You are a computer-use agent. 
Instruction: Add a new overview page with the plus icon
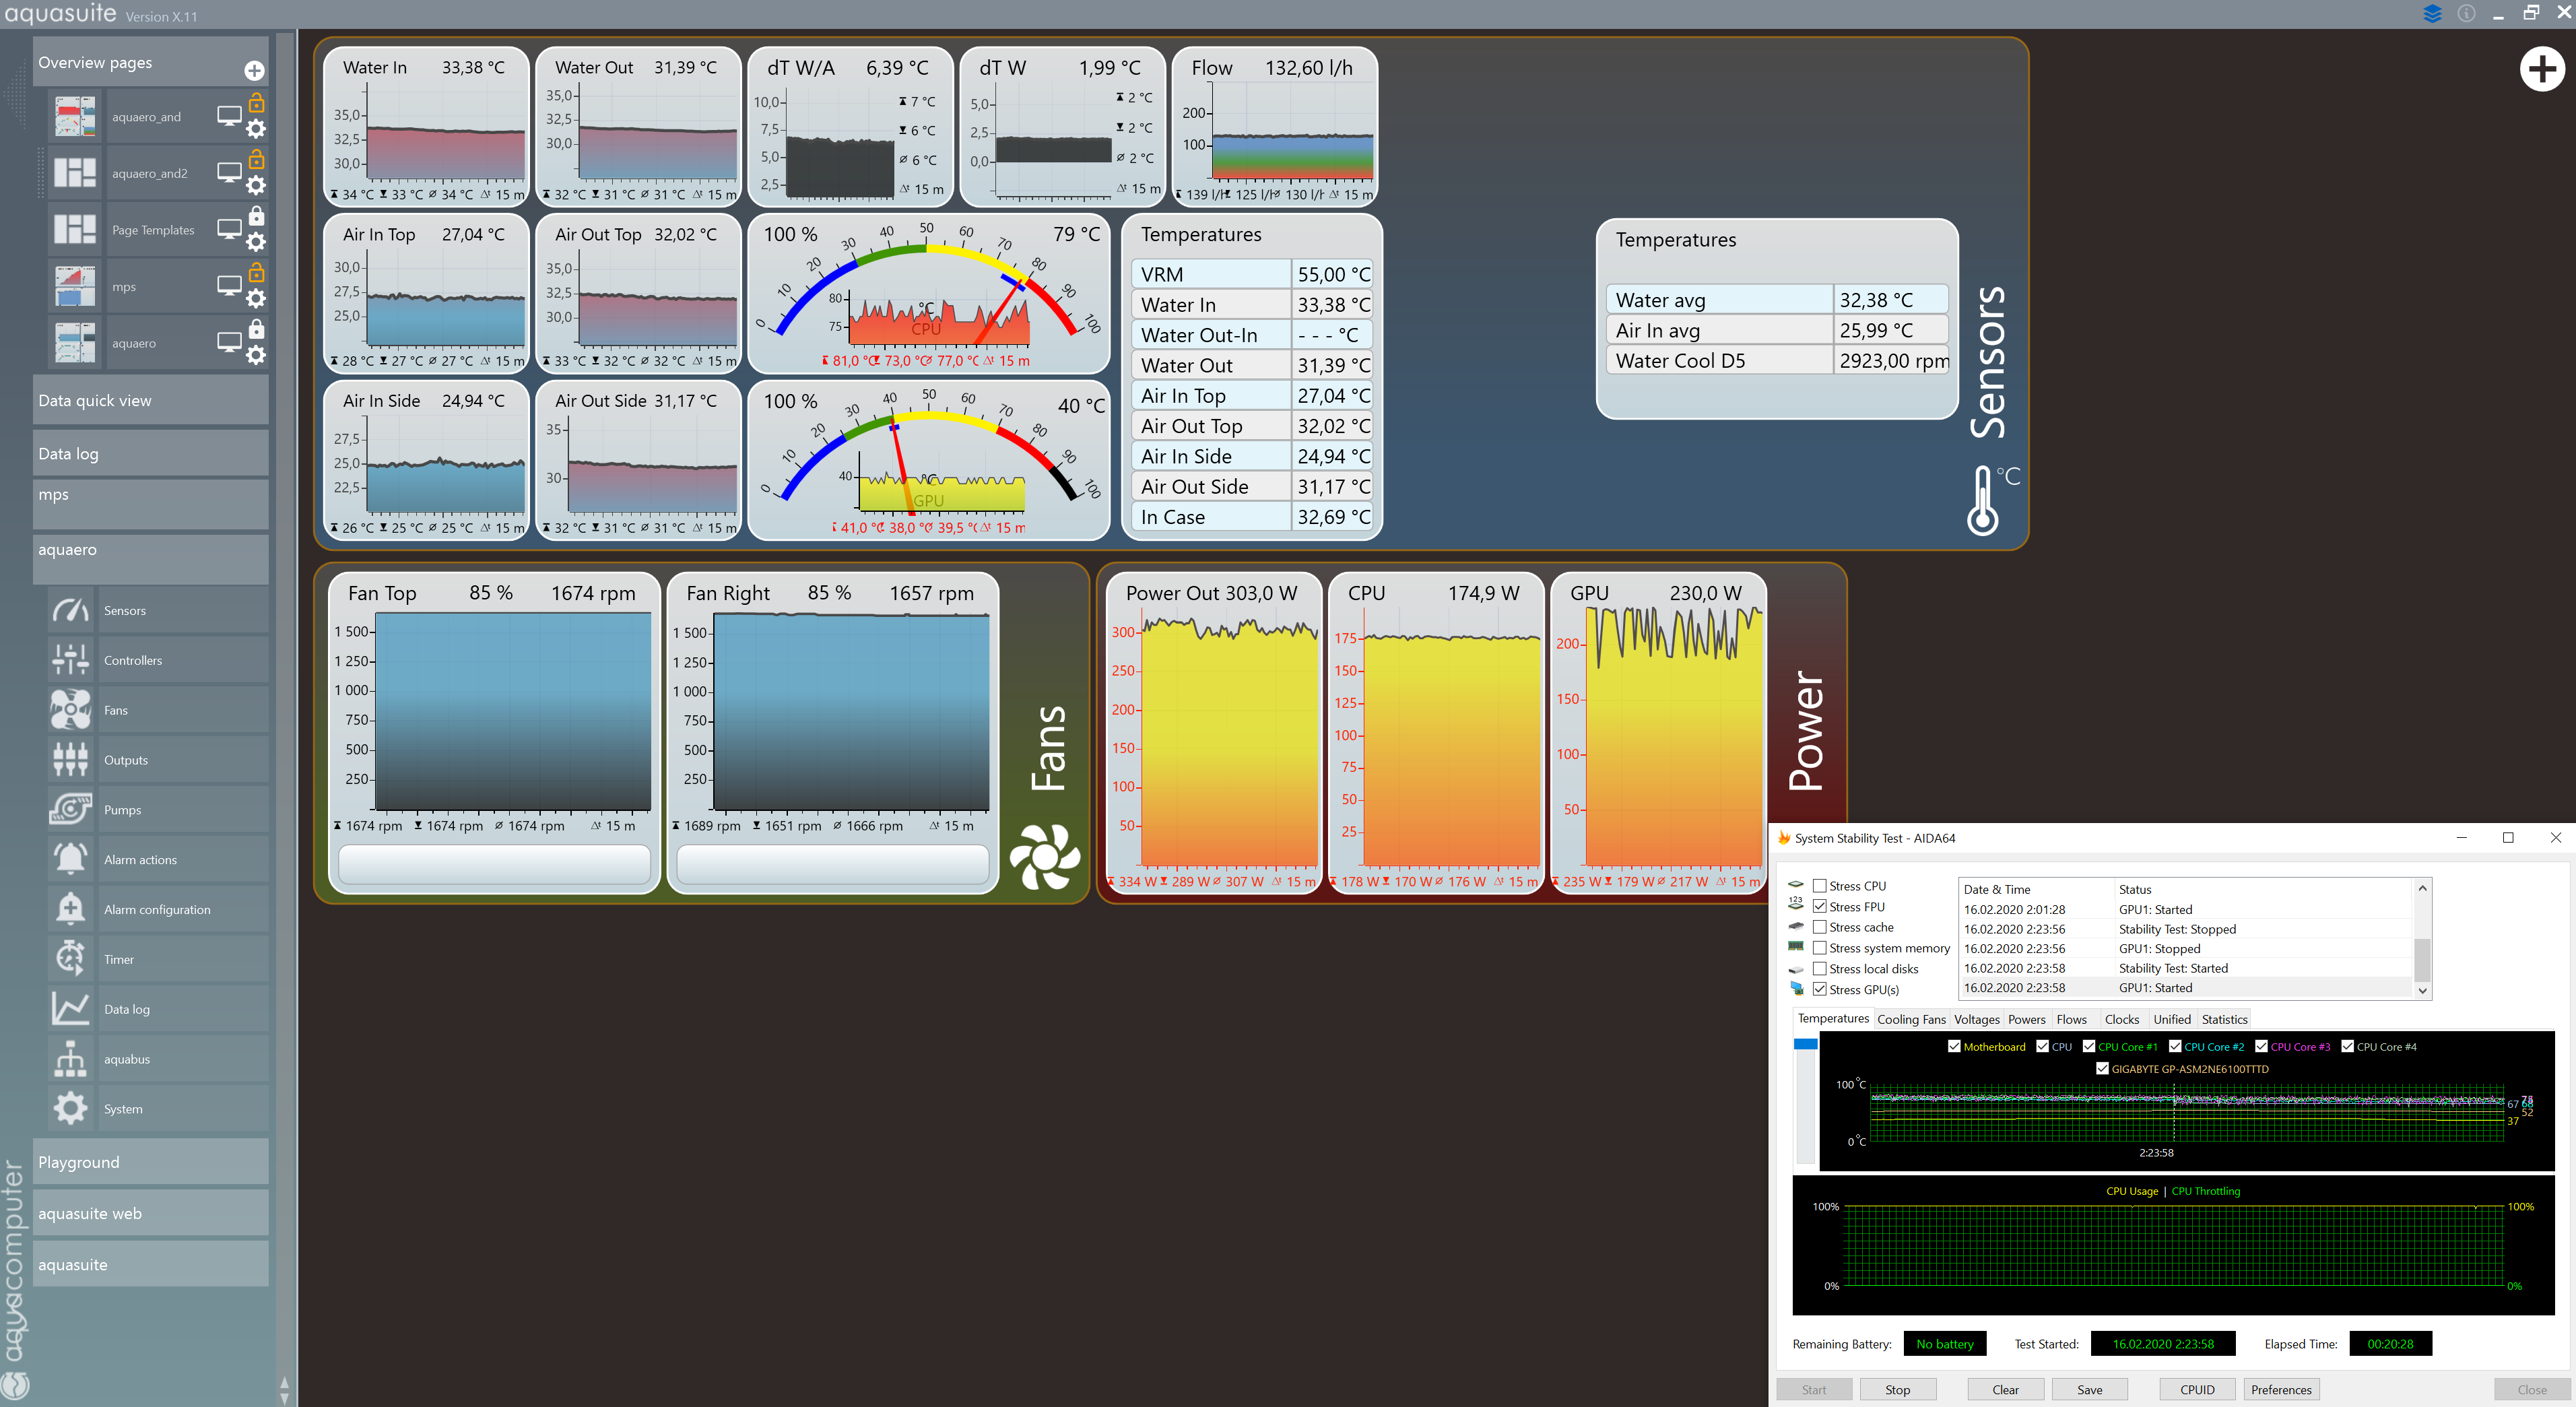254,70
